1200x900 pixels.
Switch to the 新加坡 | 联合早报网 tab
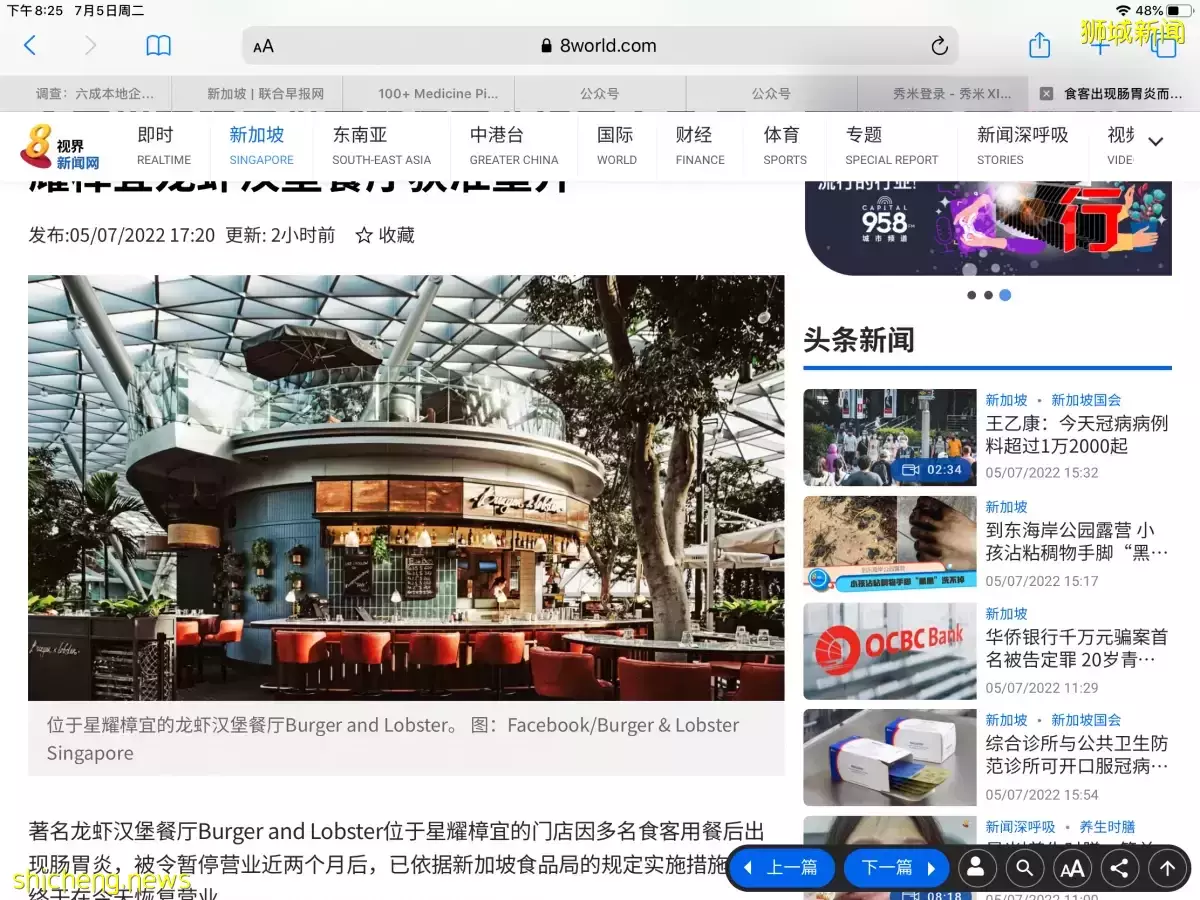coord(265,94)
